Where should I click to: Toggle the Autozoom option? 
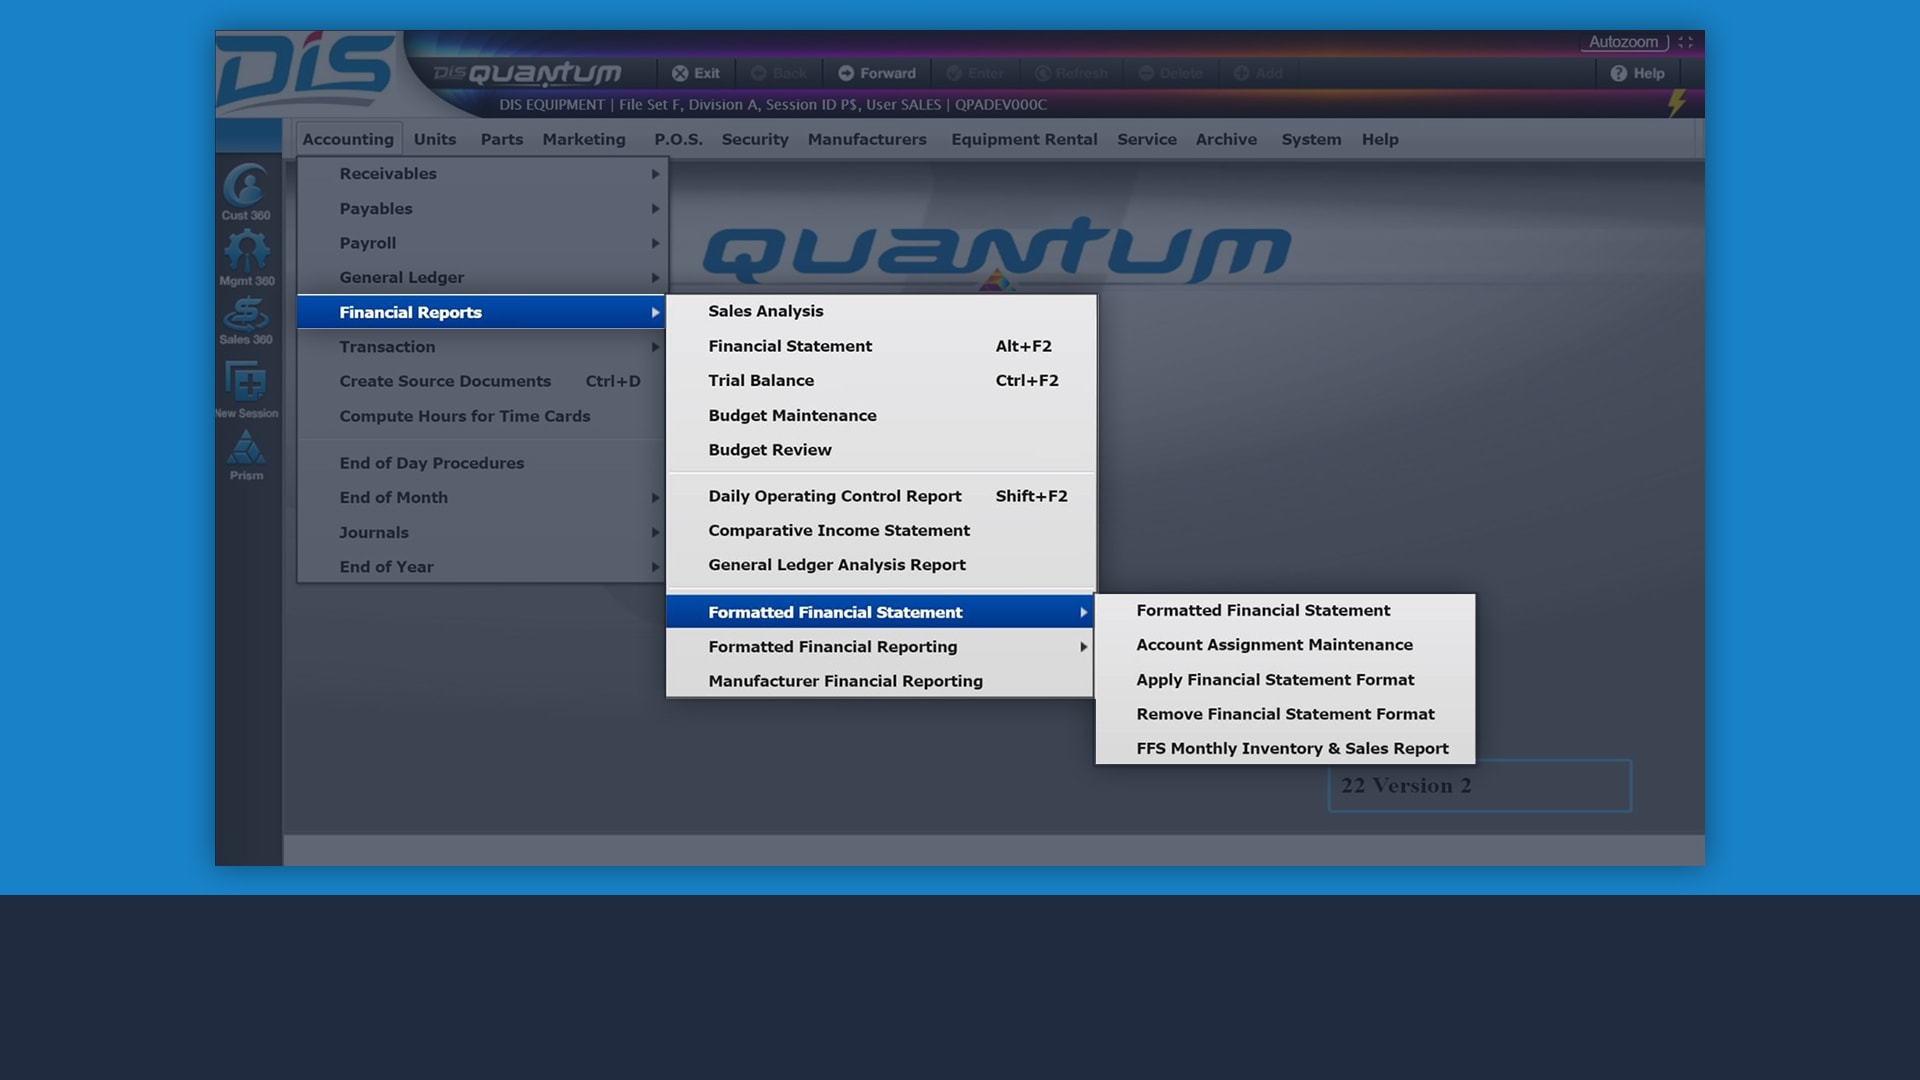[x=1624, y=42]
